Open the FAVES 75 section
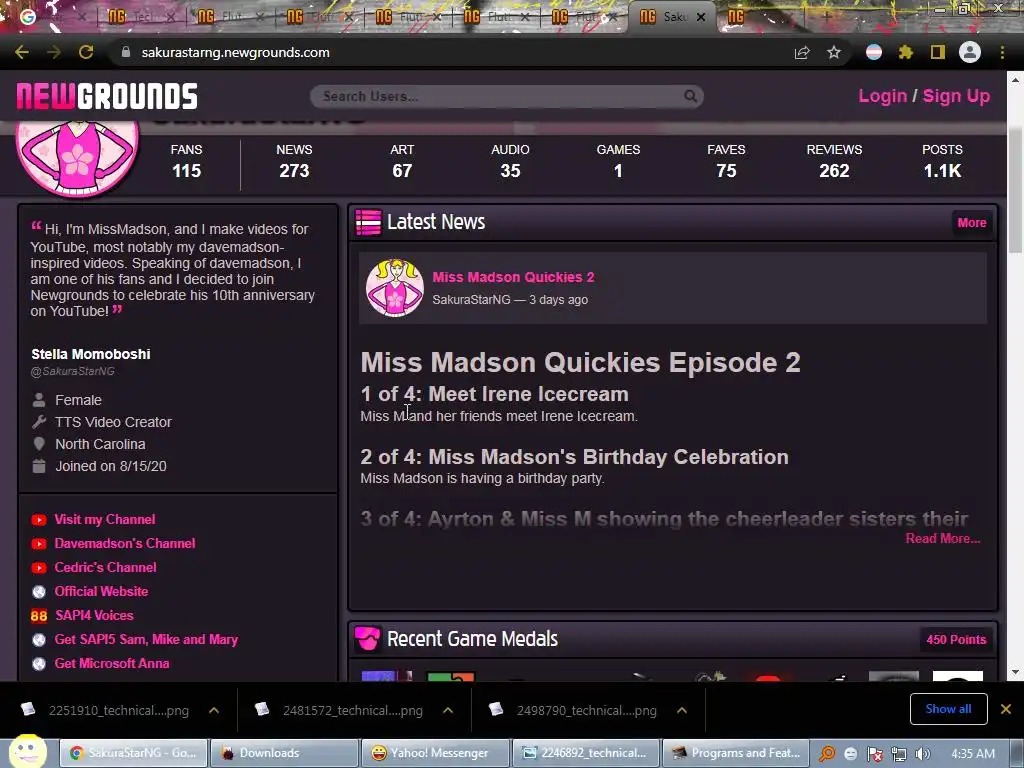Viewport: 1024px width, 768px height. [x=726, y=161]
